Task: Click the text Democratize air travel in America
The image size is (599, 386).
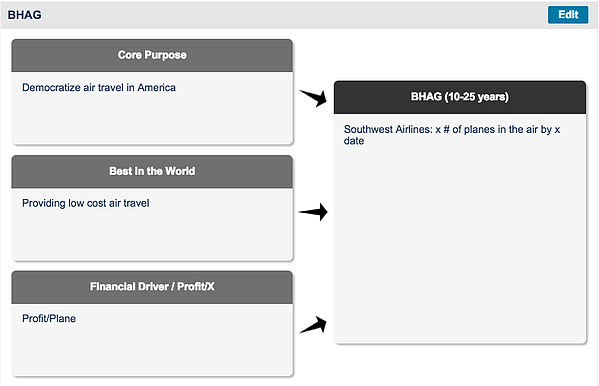Action: coord(99,88)
